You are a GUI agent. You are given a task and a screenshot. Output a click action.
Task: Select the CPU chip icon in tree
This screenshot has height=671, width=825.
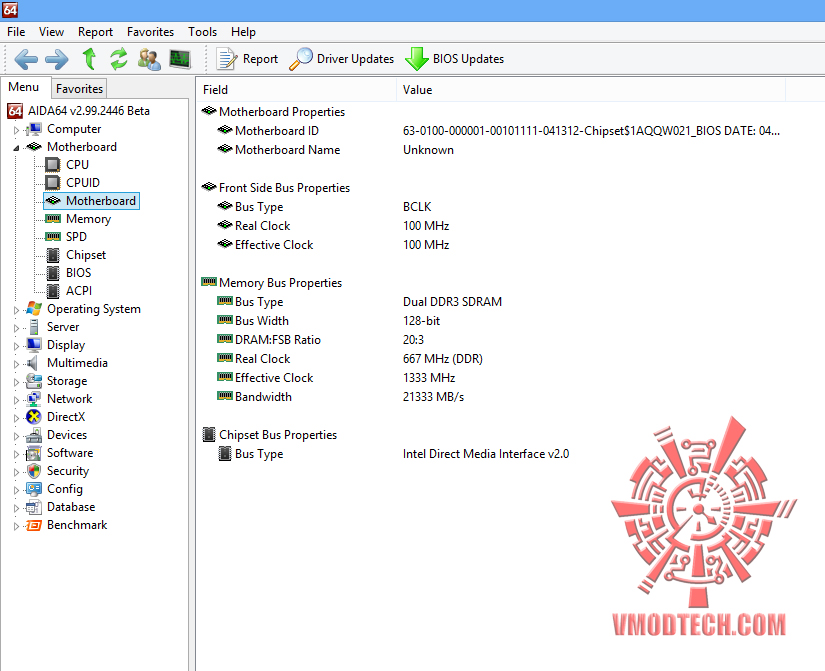(53, 165)
